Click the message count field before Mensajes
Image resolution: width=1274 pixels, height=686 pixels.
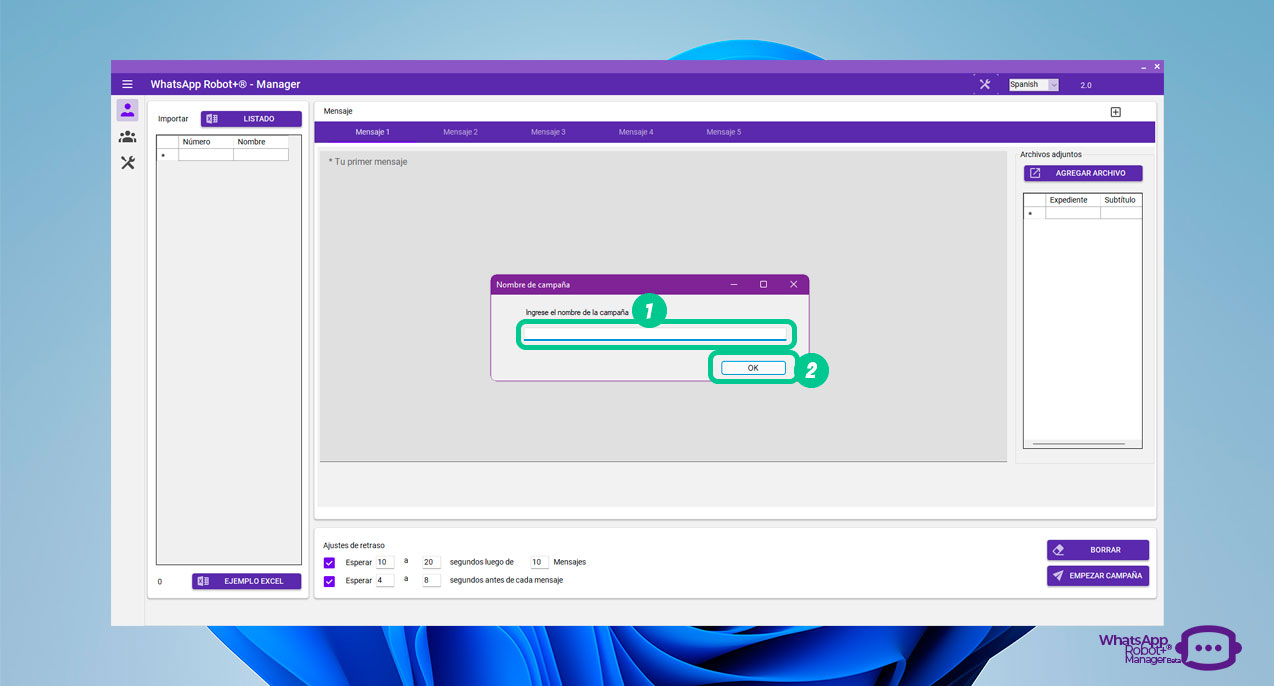[539, 562]
